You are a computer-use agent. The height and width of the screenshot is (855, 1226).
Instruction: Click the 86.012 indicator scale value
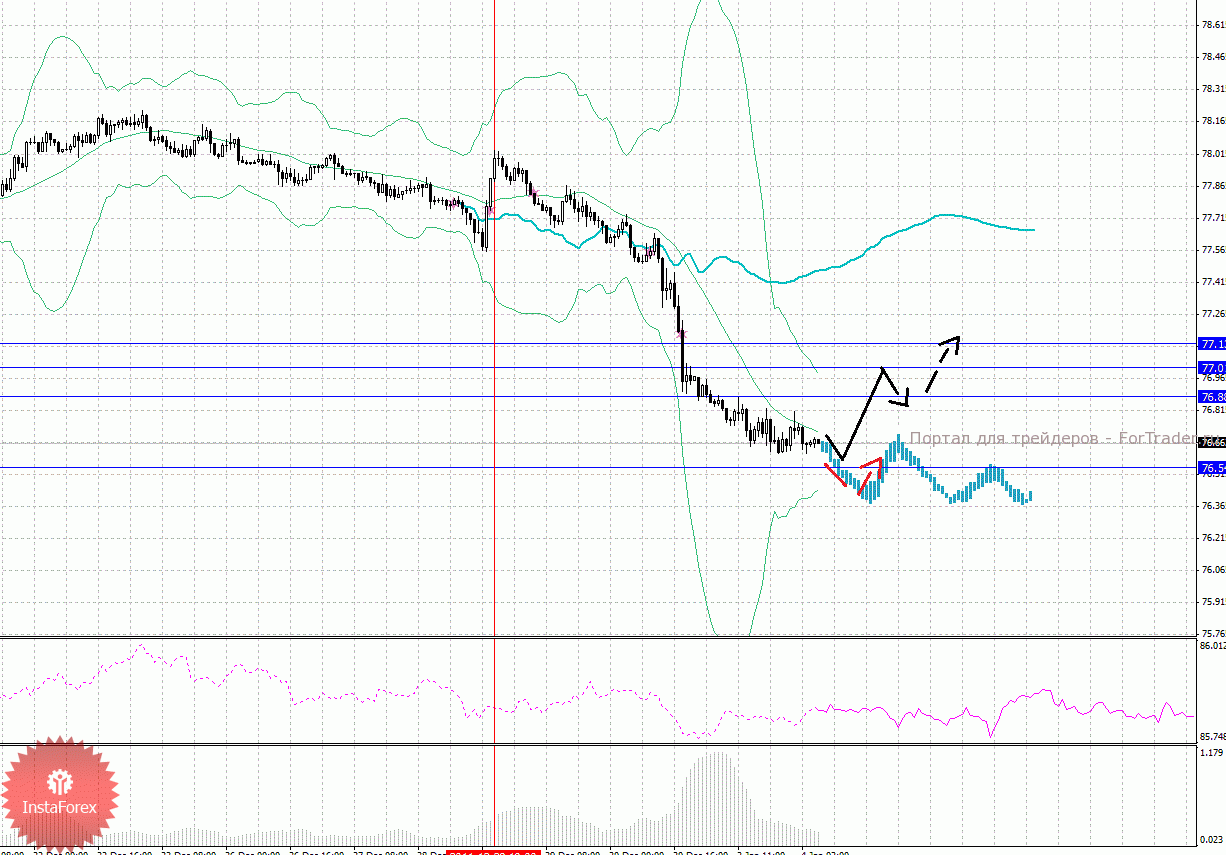pos(1211,647)
